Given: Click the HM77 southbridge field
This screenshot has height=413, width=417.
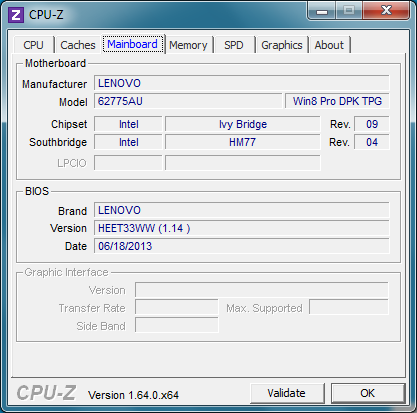Looking at the screenshot, I should (243, 142).
